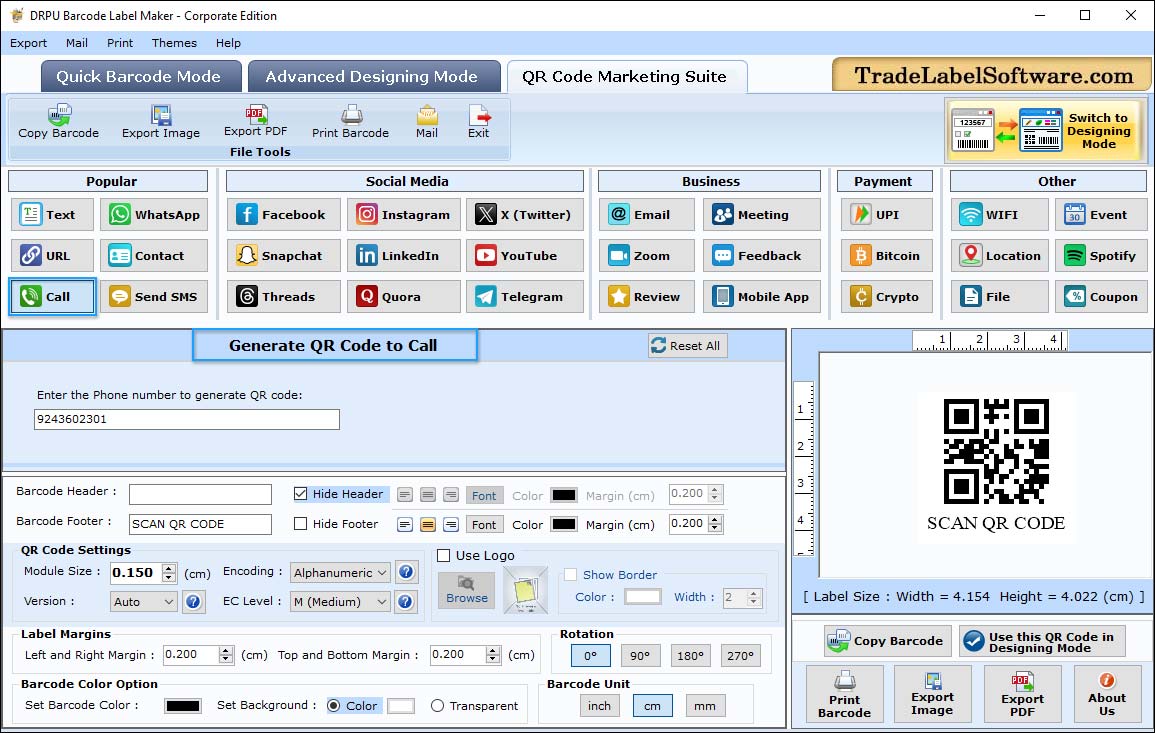This screenshot has width=1155, height=733.
Task: Adjust Left and Right Margin stepper
Action: tap(226, 655)
